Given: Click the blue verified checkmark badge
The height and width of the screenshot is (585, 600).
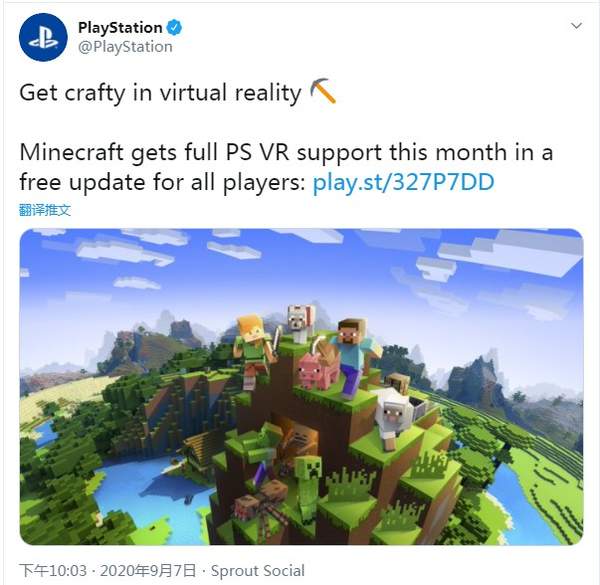Looking at the screenshot, I should 174,28.
